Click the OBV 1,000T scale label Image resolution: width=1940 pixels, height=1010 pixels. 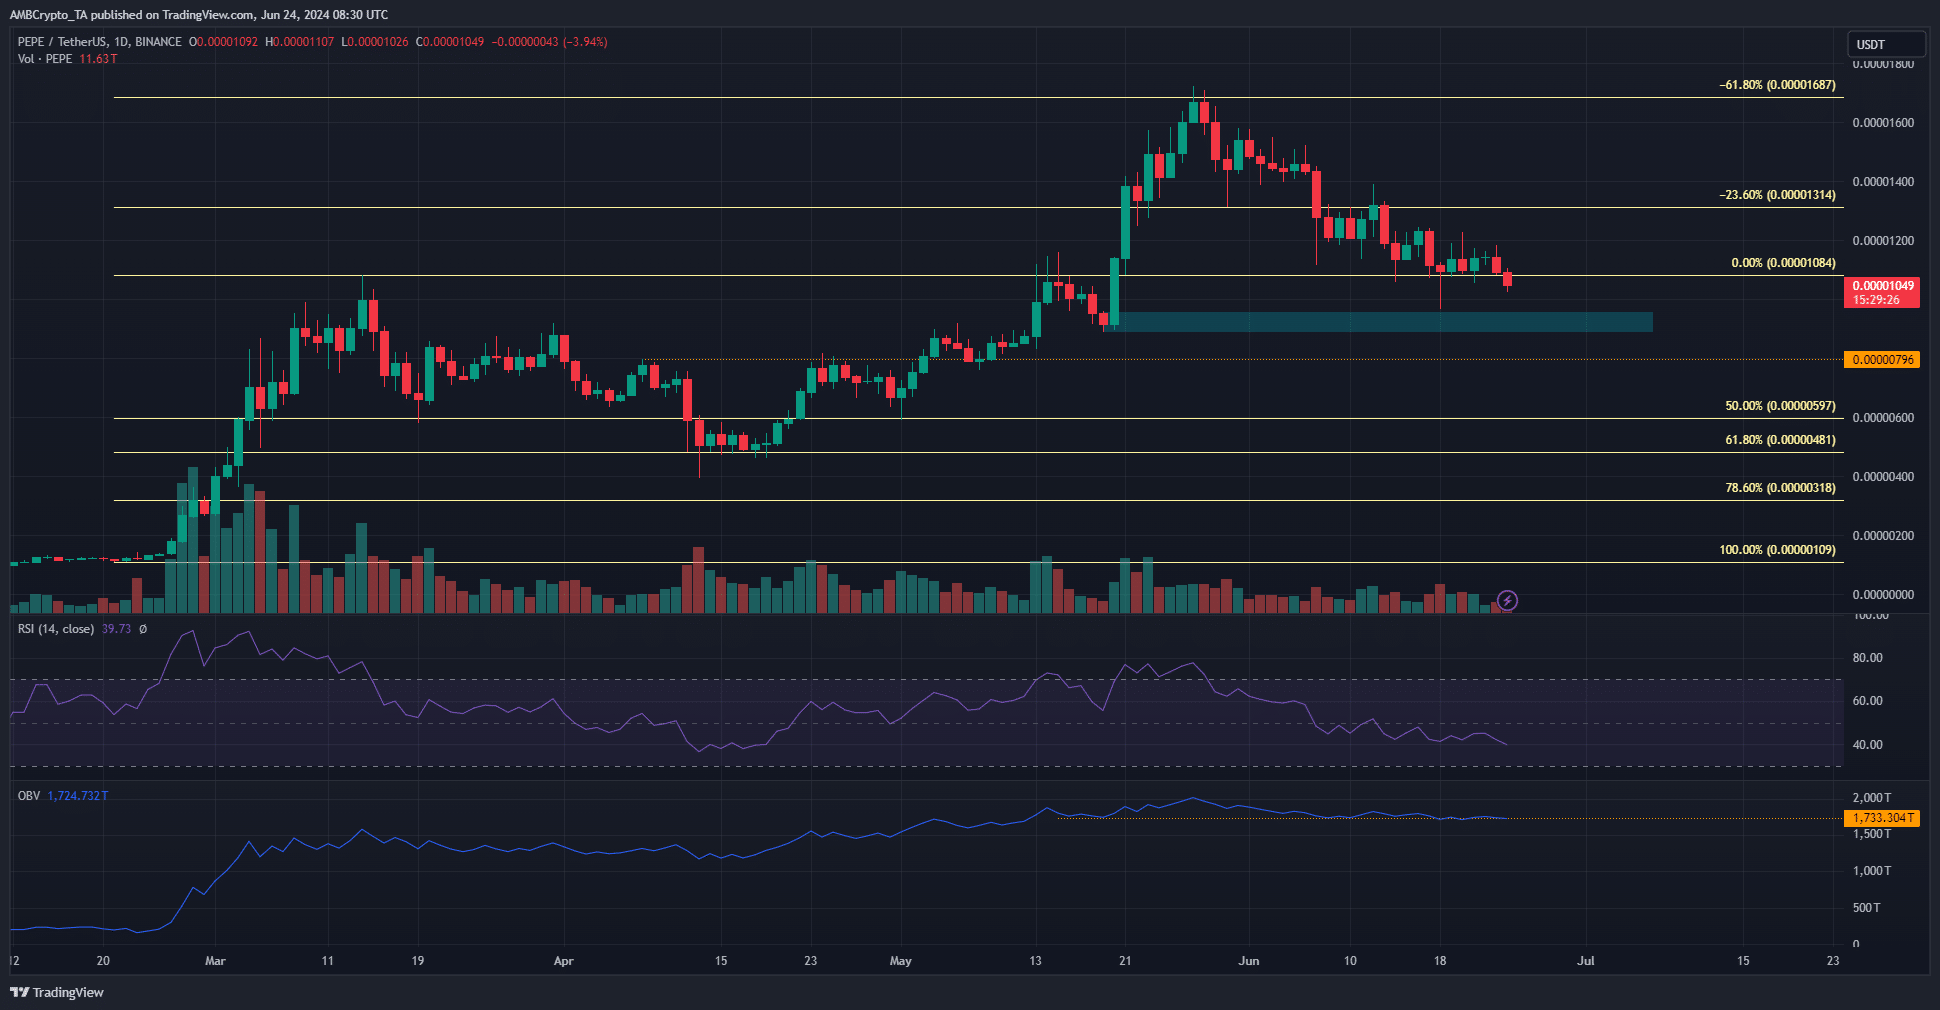pyautogui.click(x=1871, y=871)
